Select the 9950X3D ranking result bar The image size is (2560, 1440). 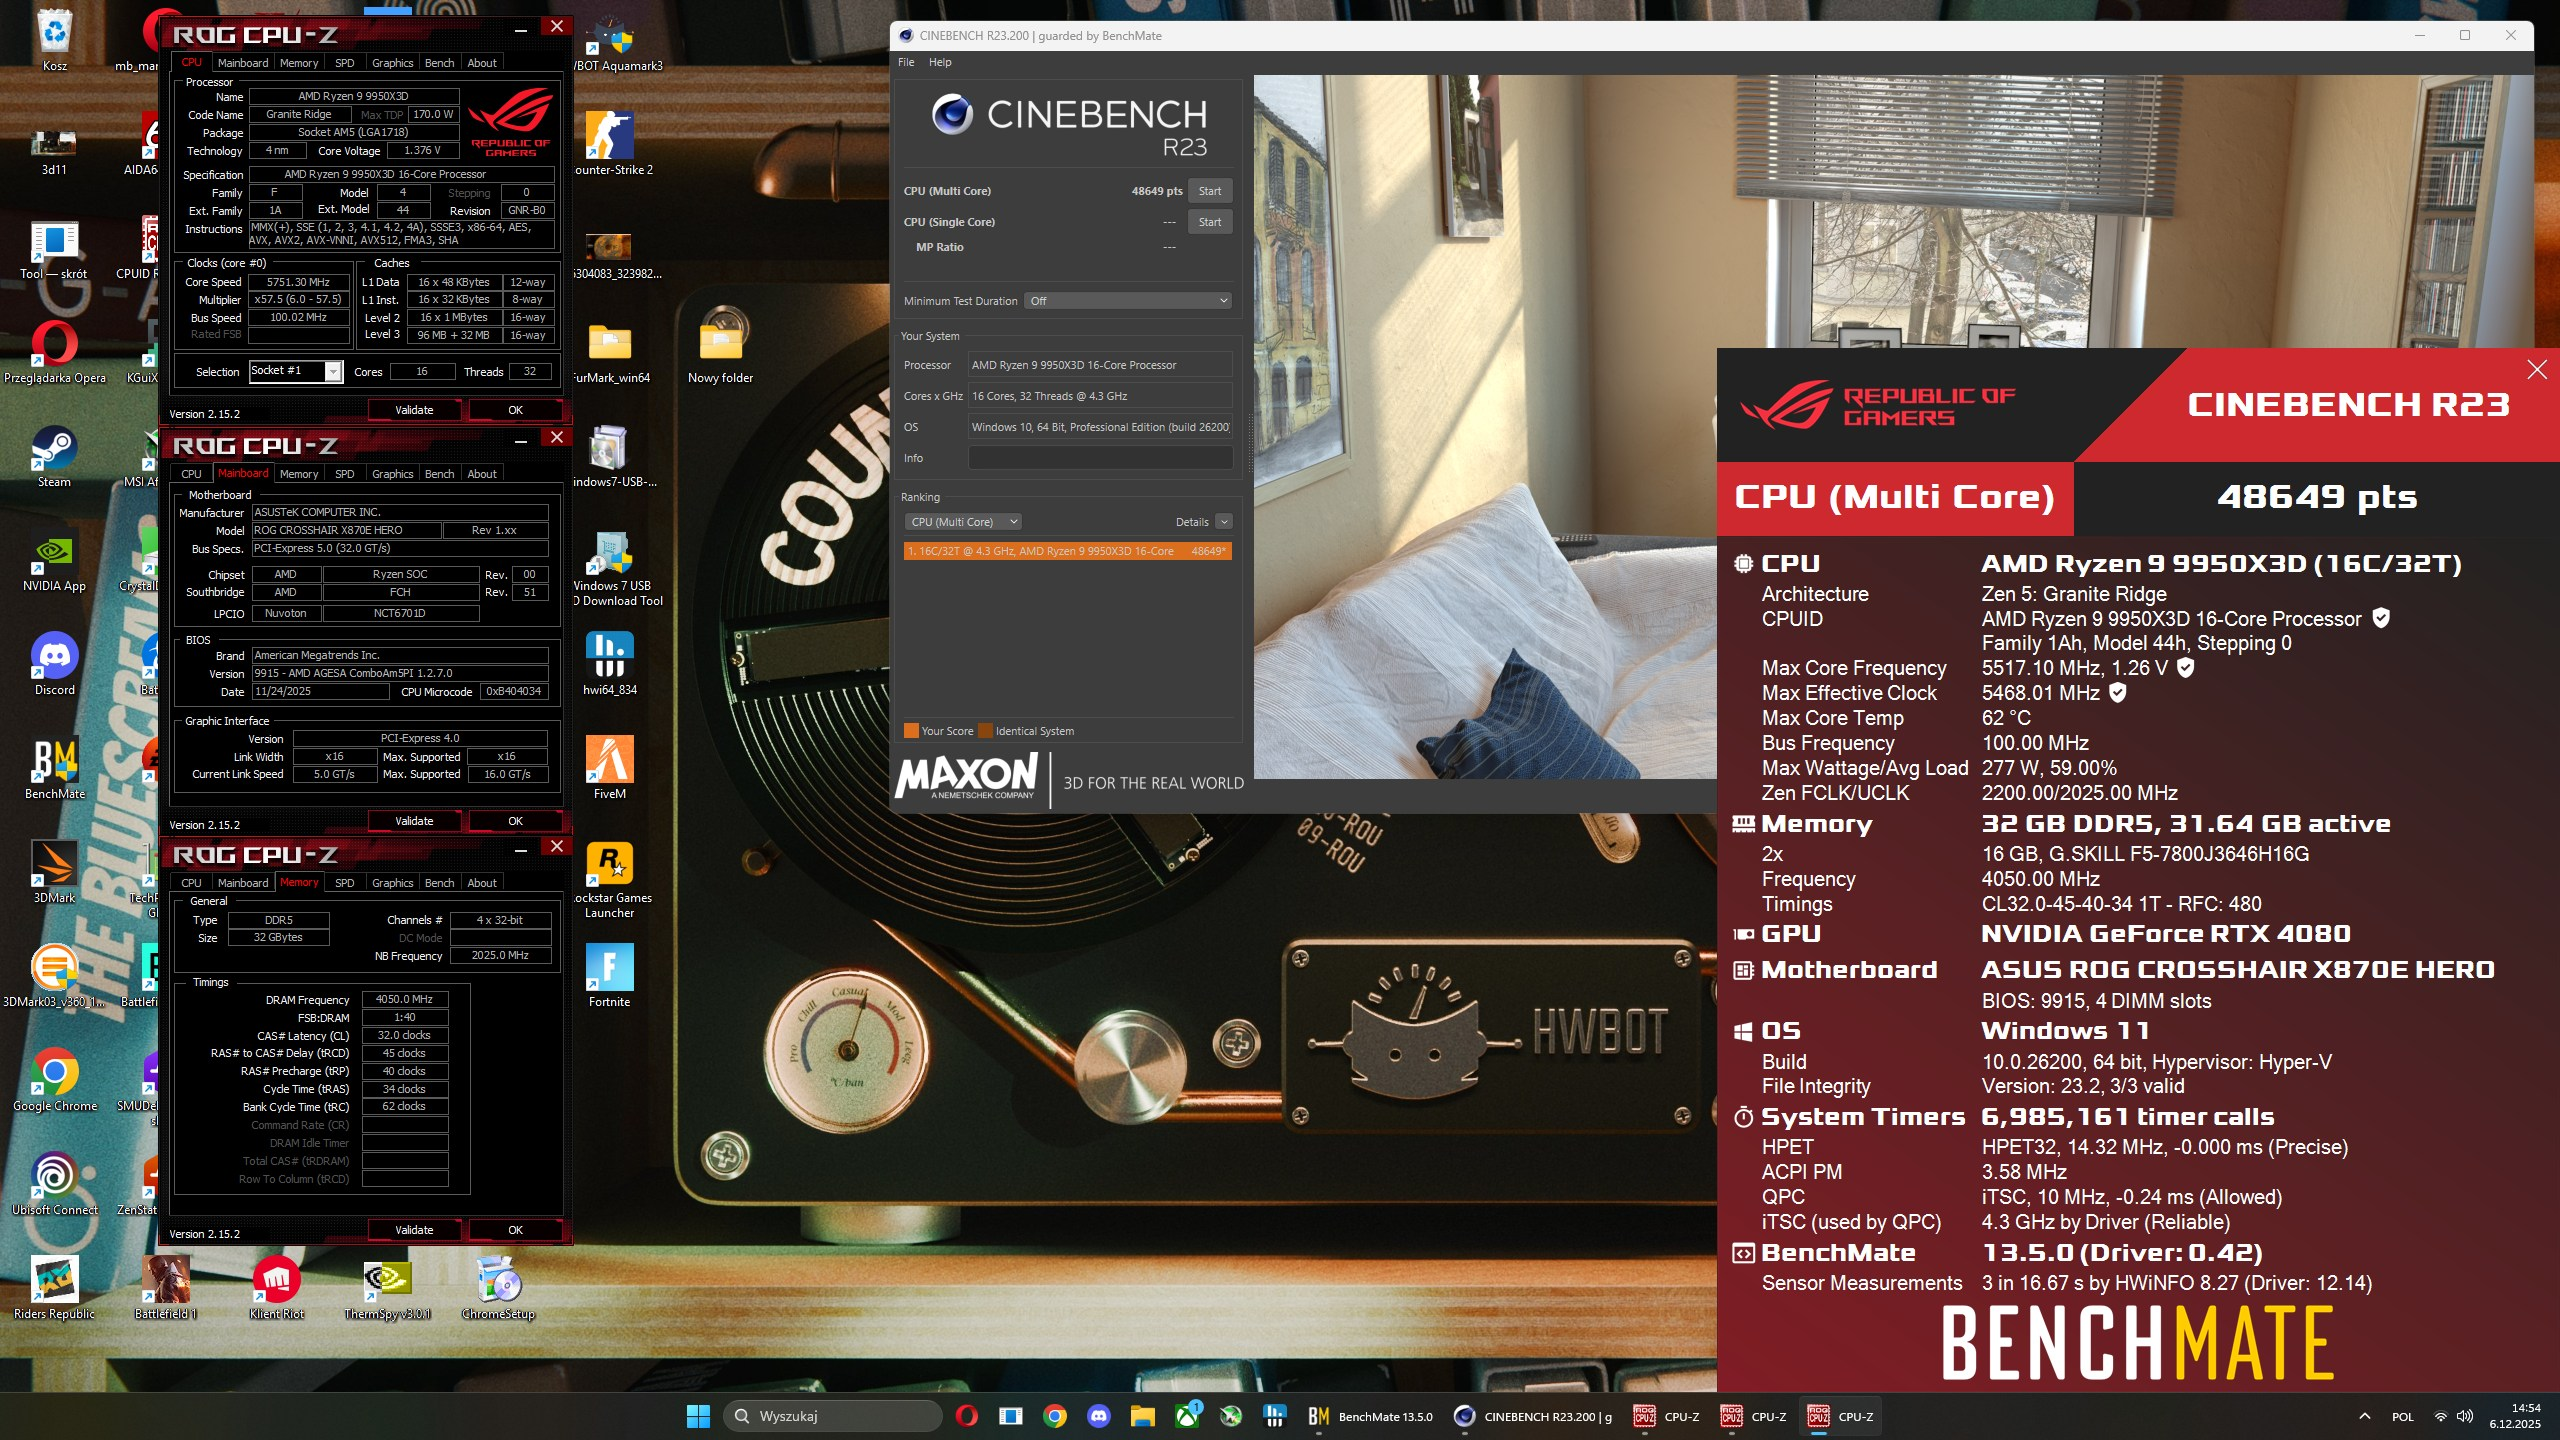[1067, 551]
